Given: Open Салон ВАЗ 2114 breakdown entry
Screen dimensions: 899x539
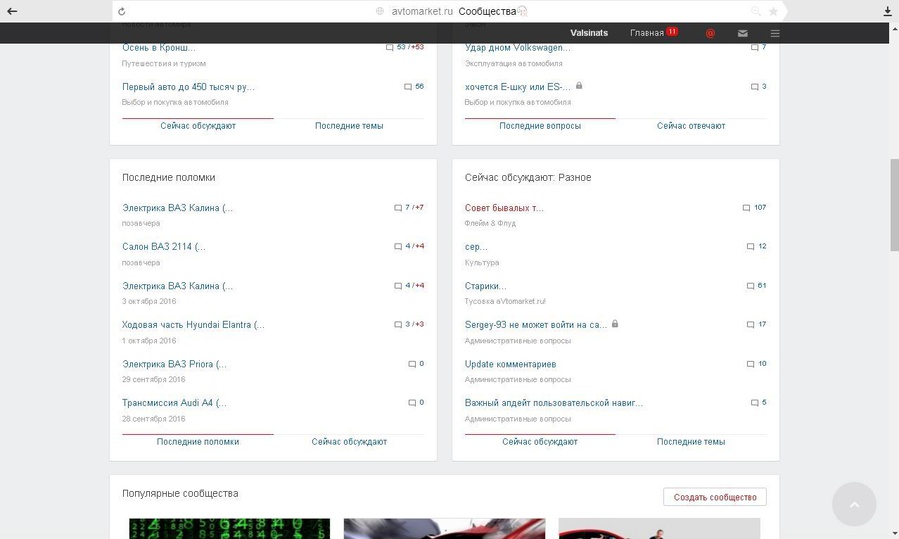Looking at the screenshot, I should [163, 247].
